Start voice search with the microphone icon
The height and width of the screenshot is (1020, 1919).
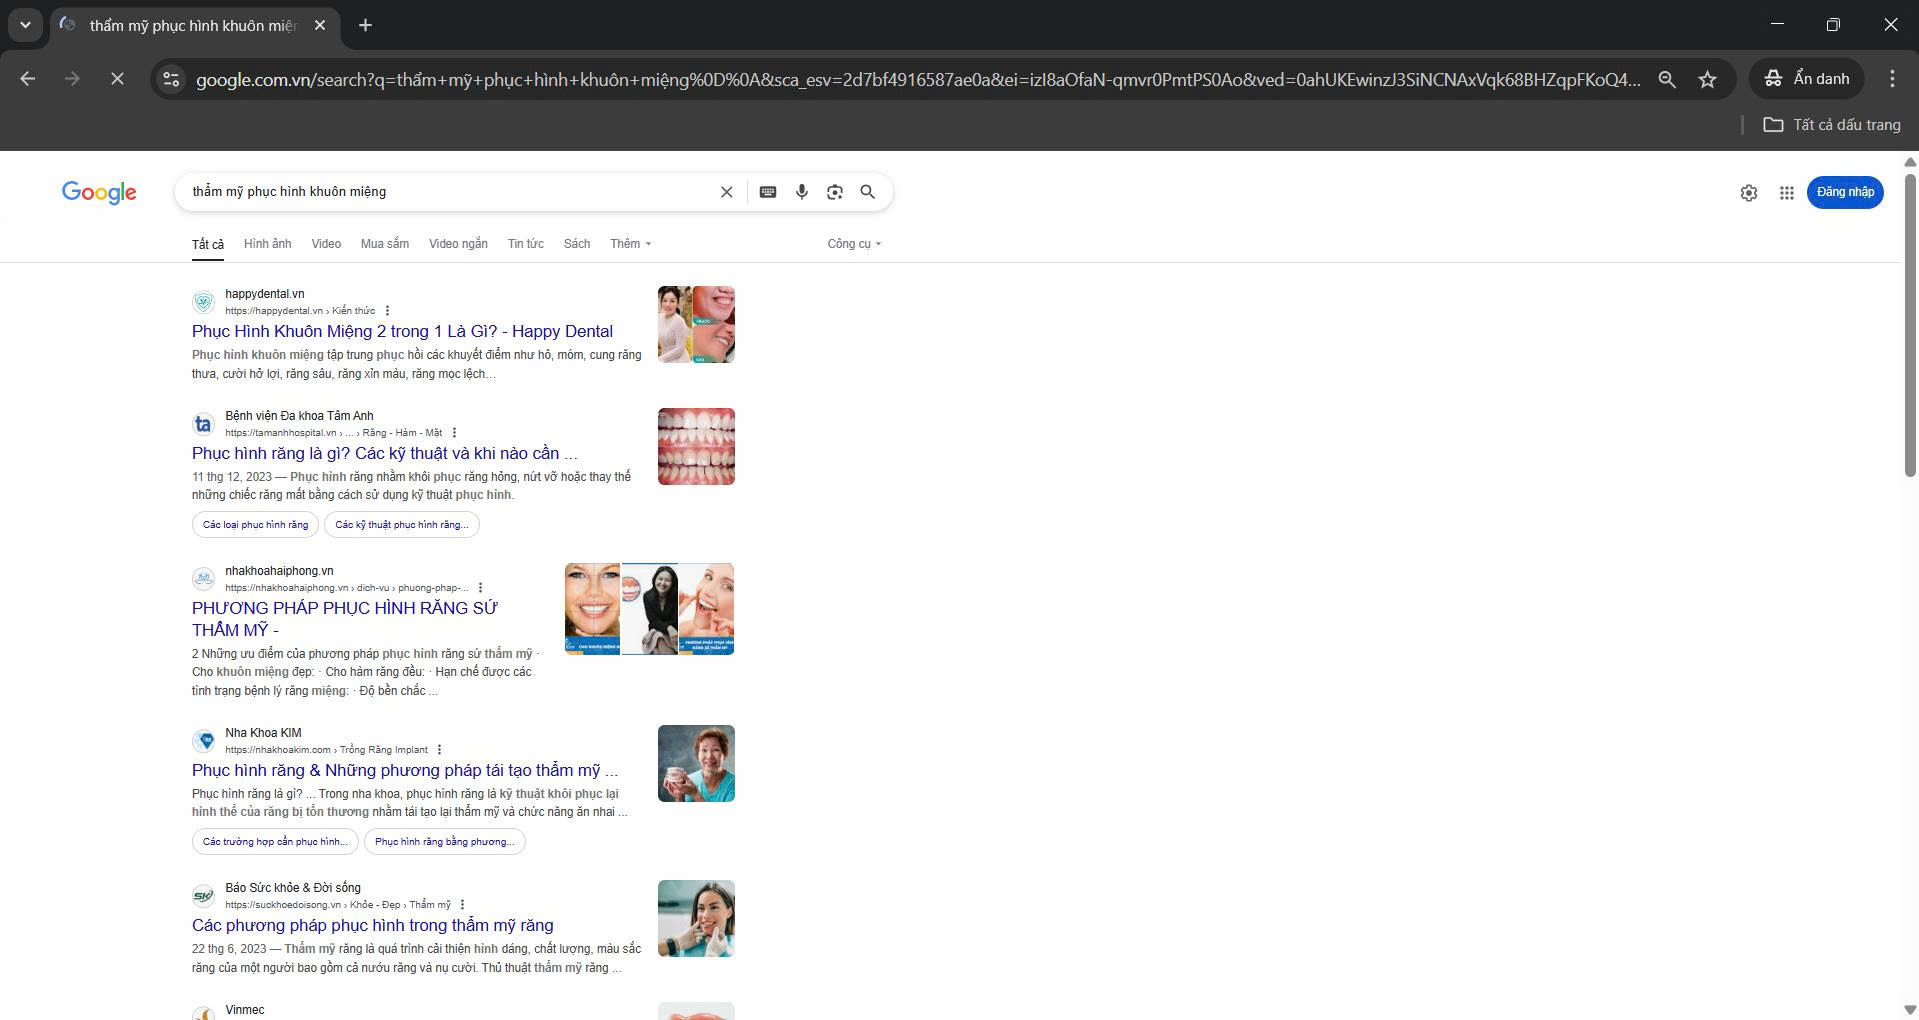802,192
